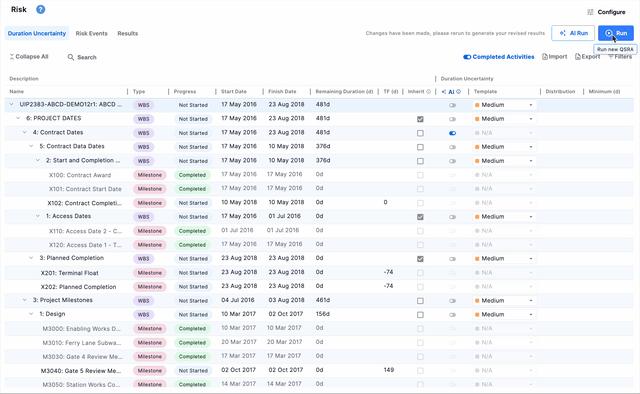This screenshot has width=640, height=394.
Task: Uncheck Inherit for 6: PROJECT DATES
Action: pyautogui.click(x=420, y=119)
